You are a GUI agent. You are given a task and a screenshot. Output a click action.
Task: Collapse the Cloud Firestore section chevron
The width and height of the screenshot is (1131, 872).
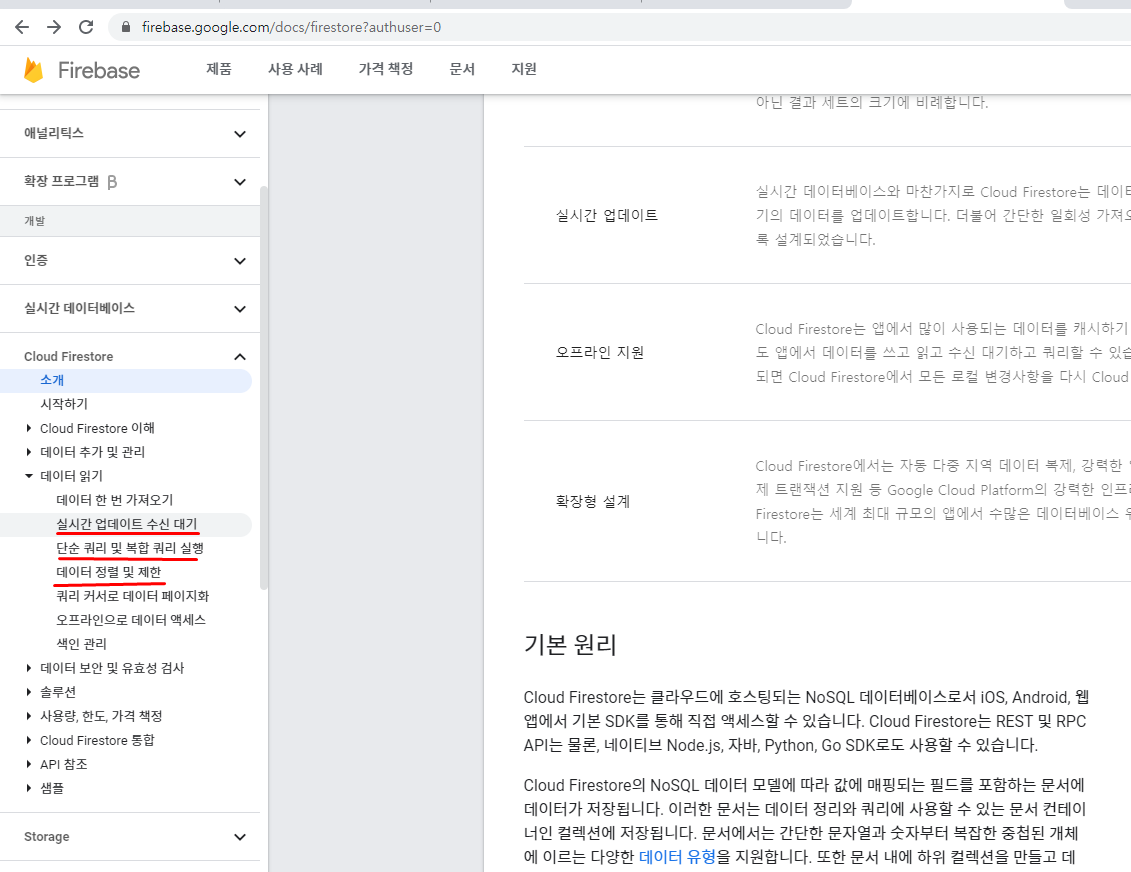coord(240,357)
